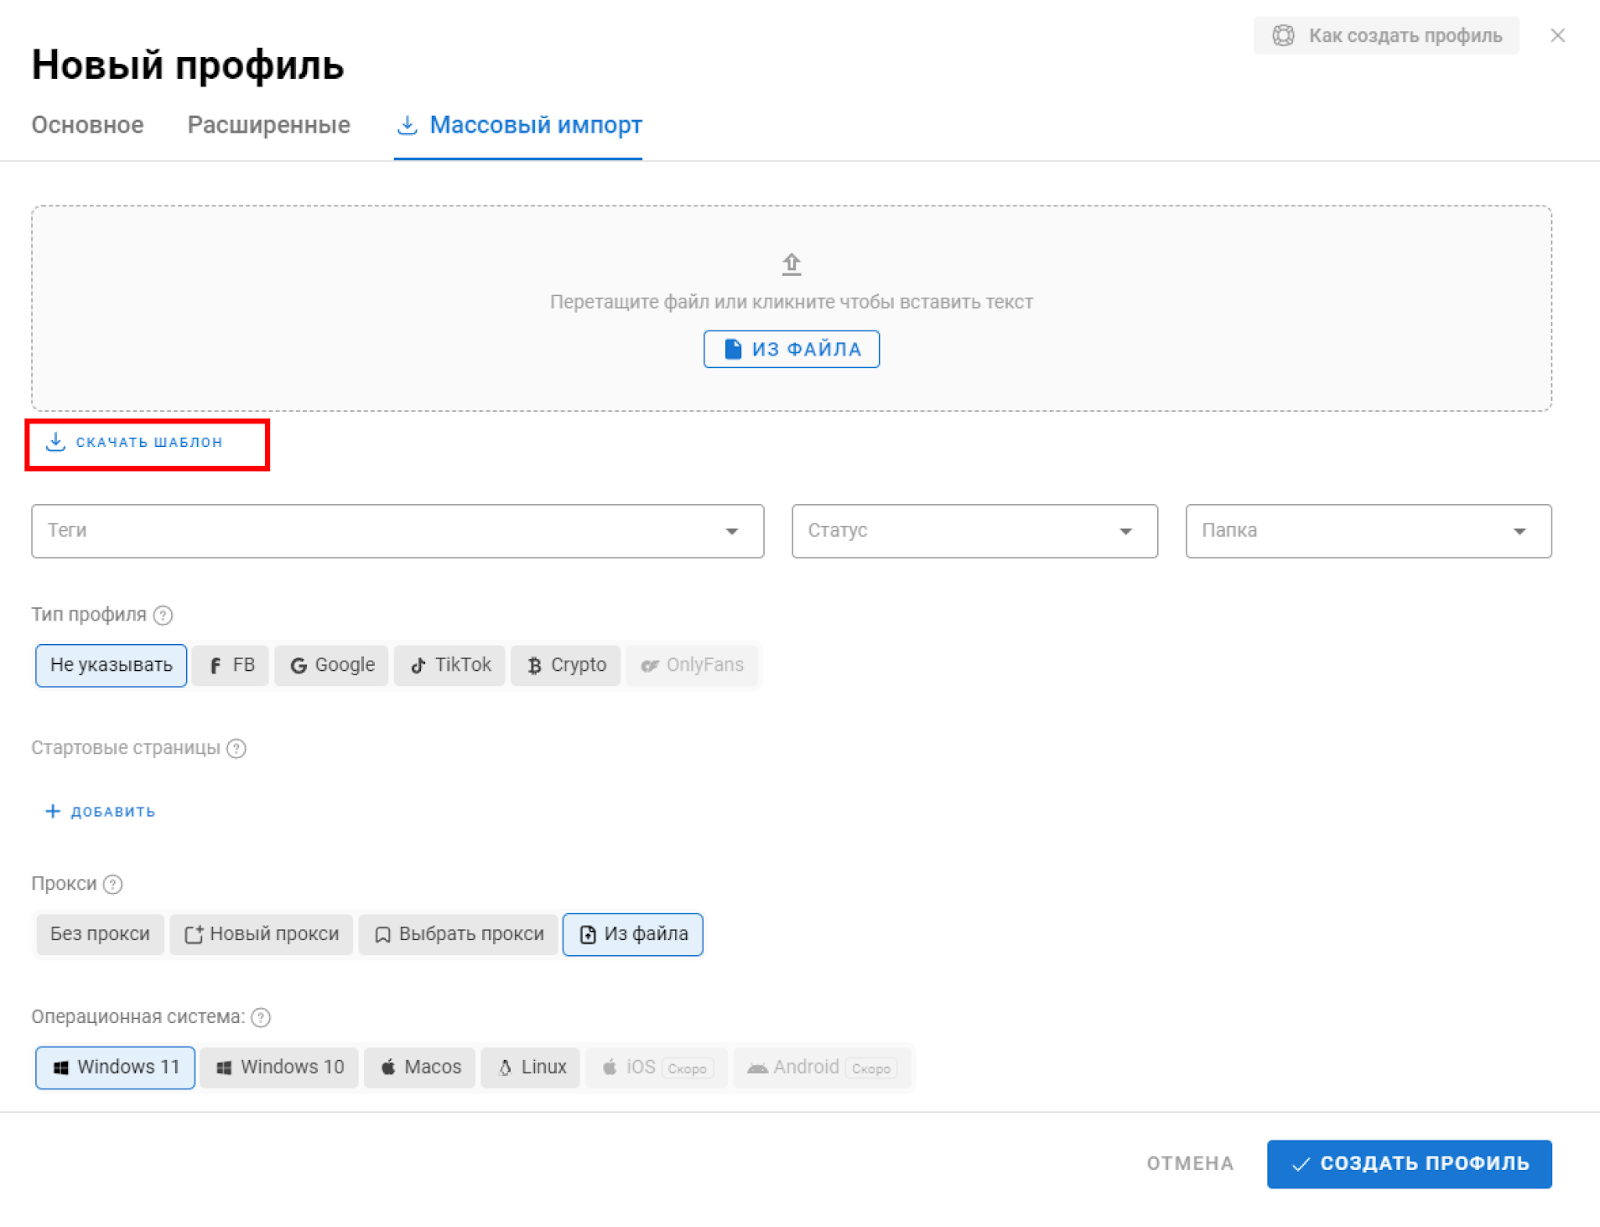Image resolution: width=1600 pixels, height=1227 pixels.
Task: Switch to Основное tab
Action: click(x=87, y=125)
